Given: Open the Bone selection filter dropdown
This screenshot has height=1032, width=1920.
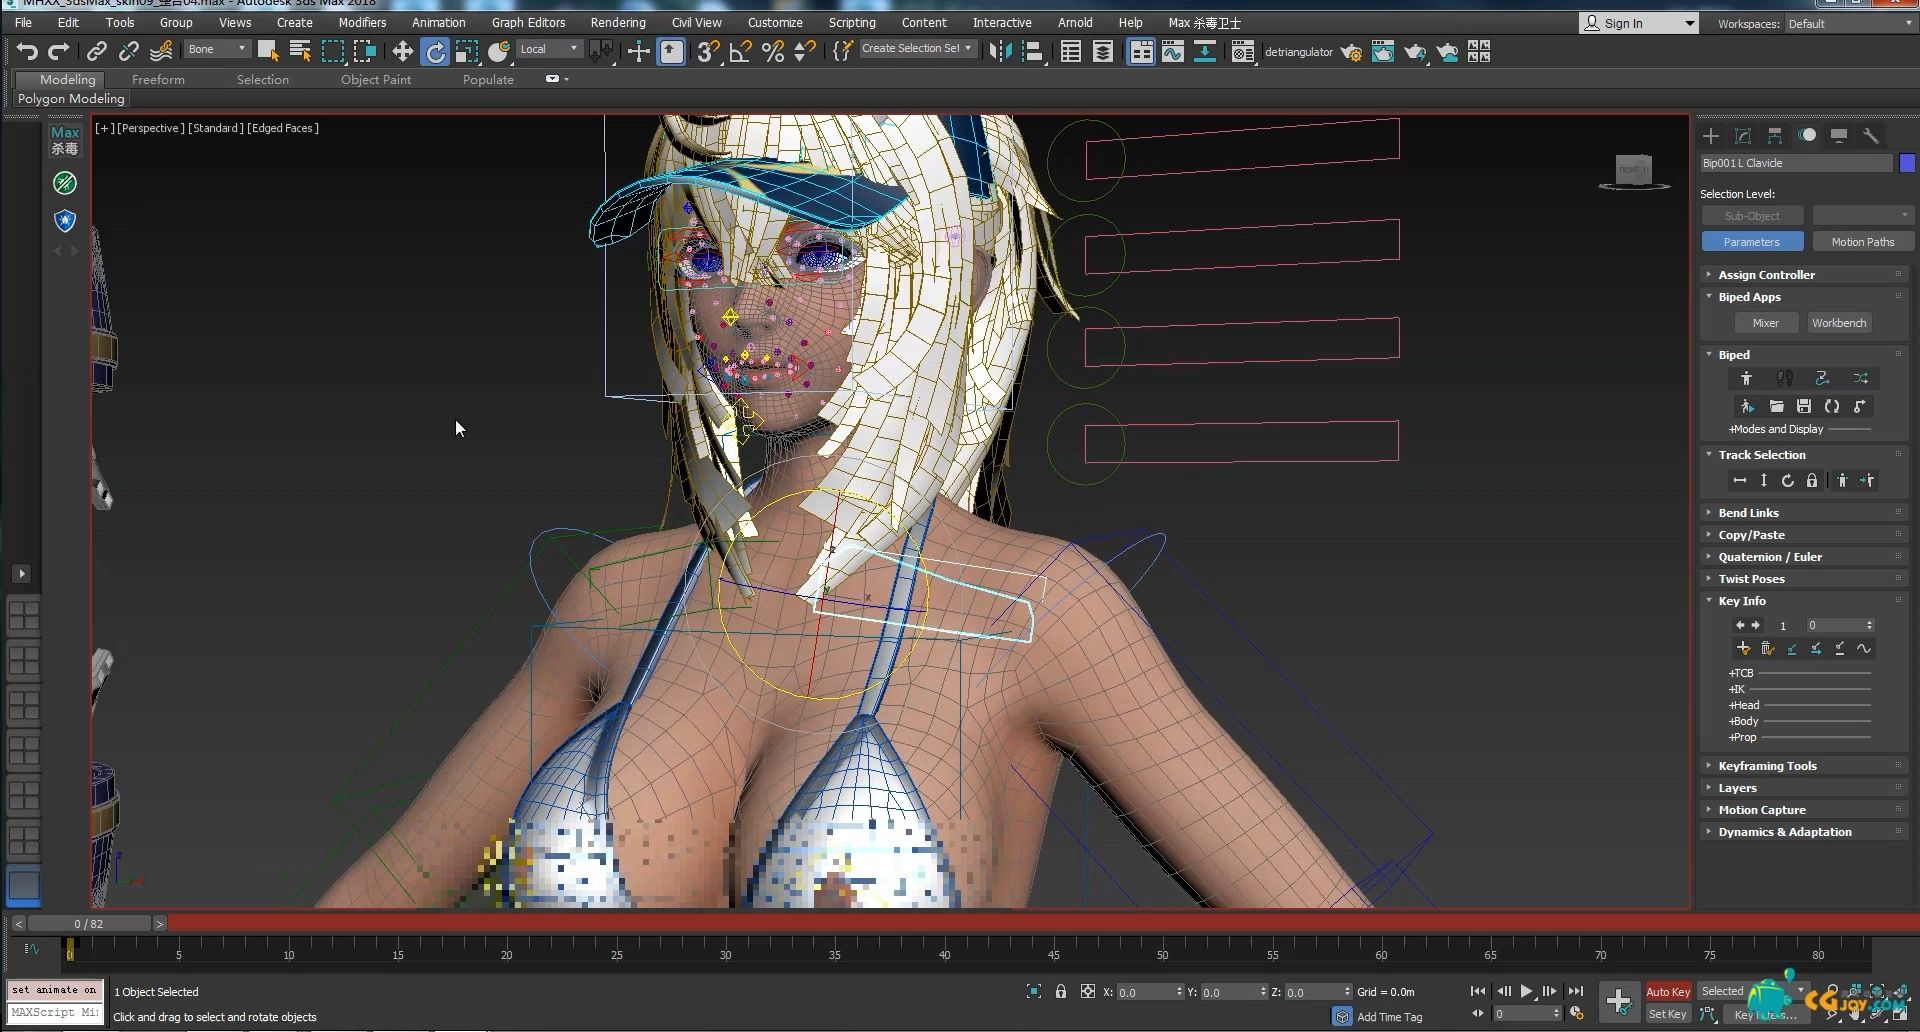Looking at the screenshot, I should coord(216,49).
